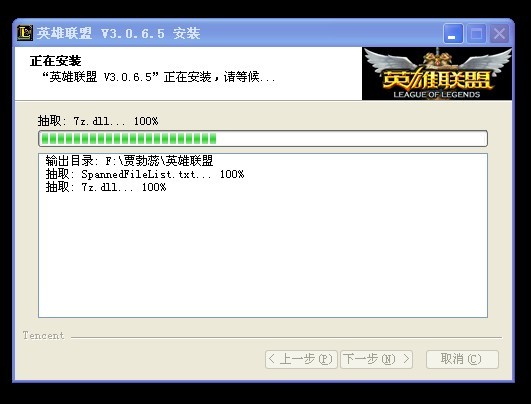Close the installer window
The image size is (531, 404).
coord(499,33)
